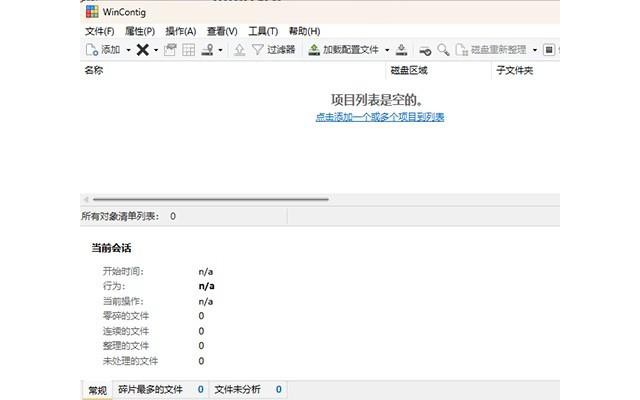Viewport: 640px width, 400px height.
Task: Click the 开始时间 label
Action: pos(123,271)
